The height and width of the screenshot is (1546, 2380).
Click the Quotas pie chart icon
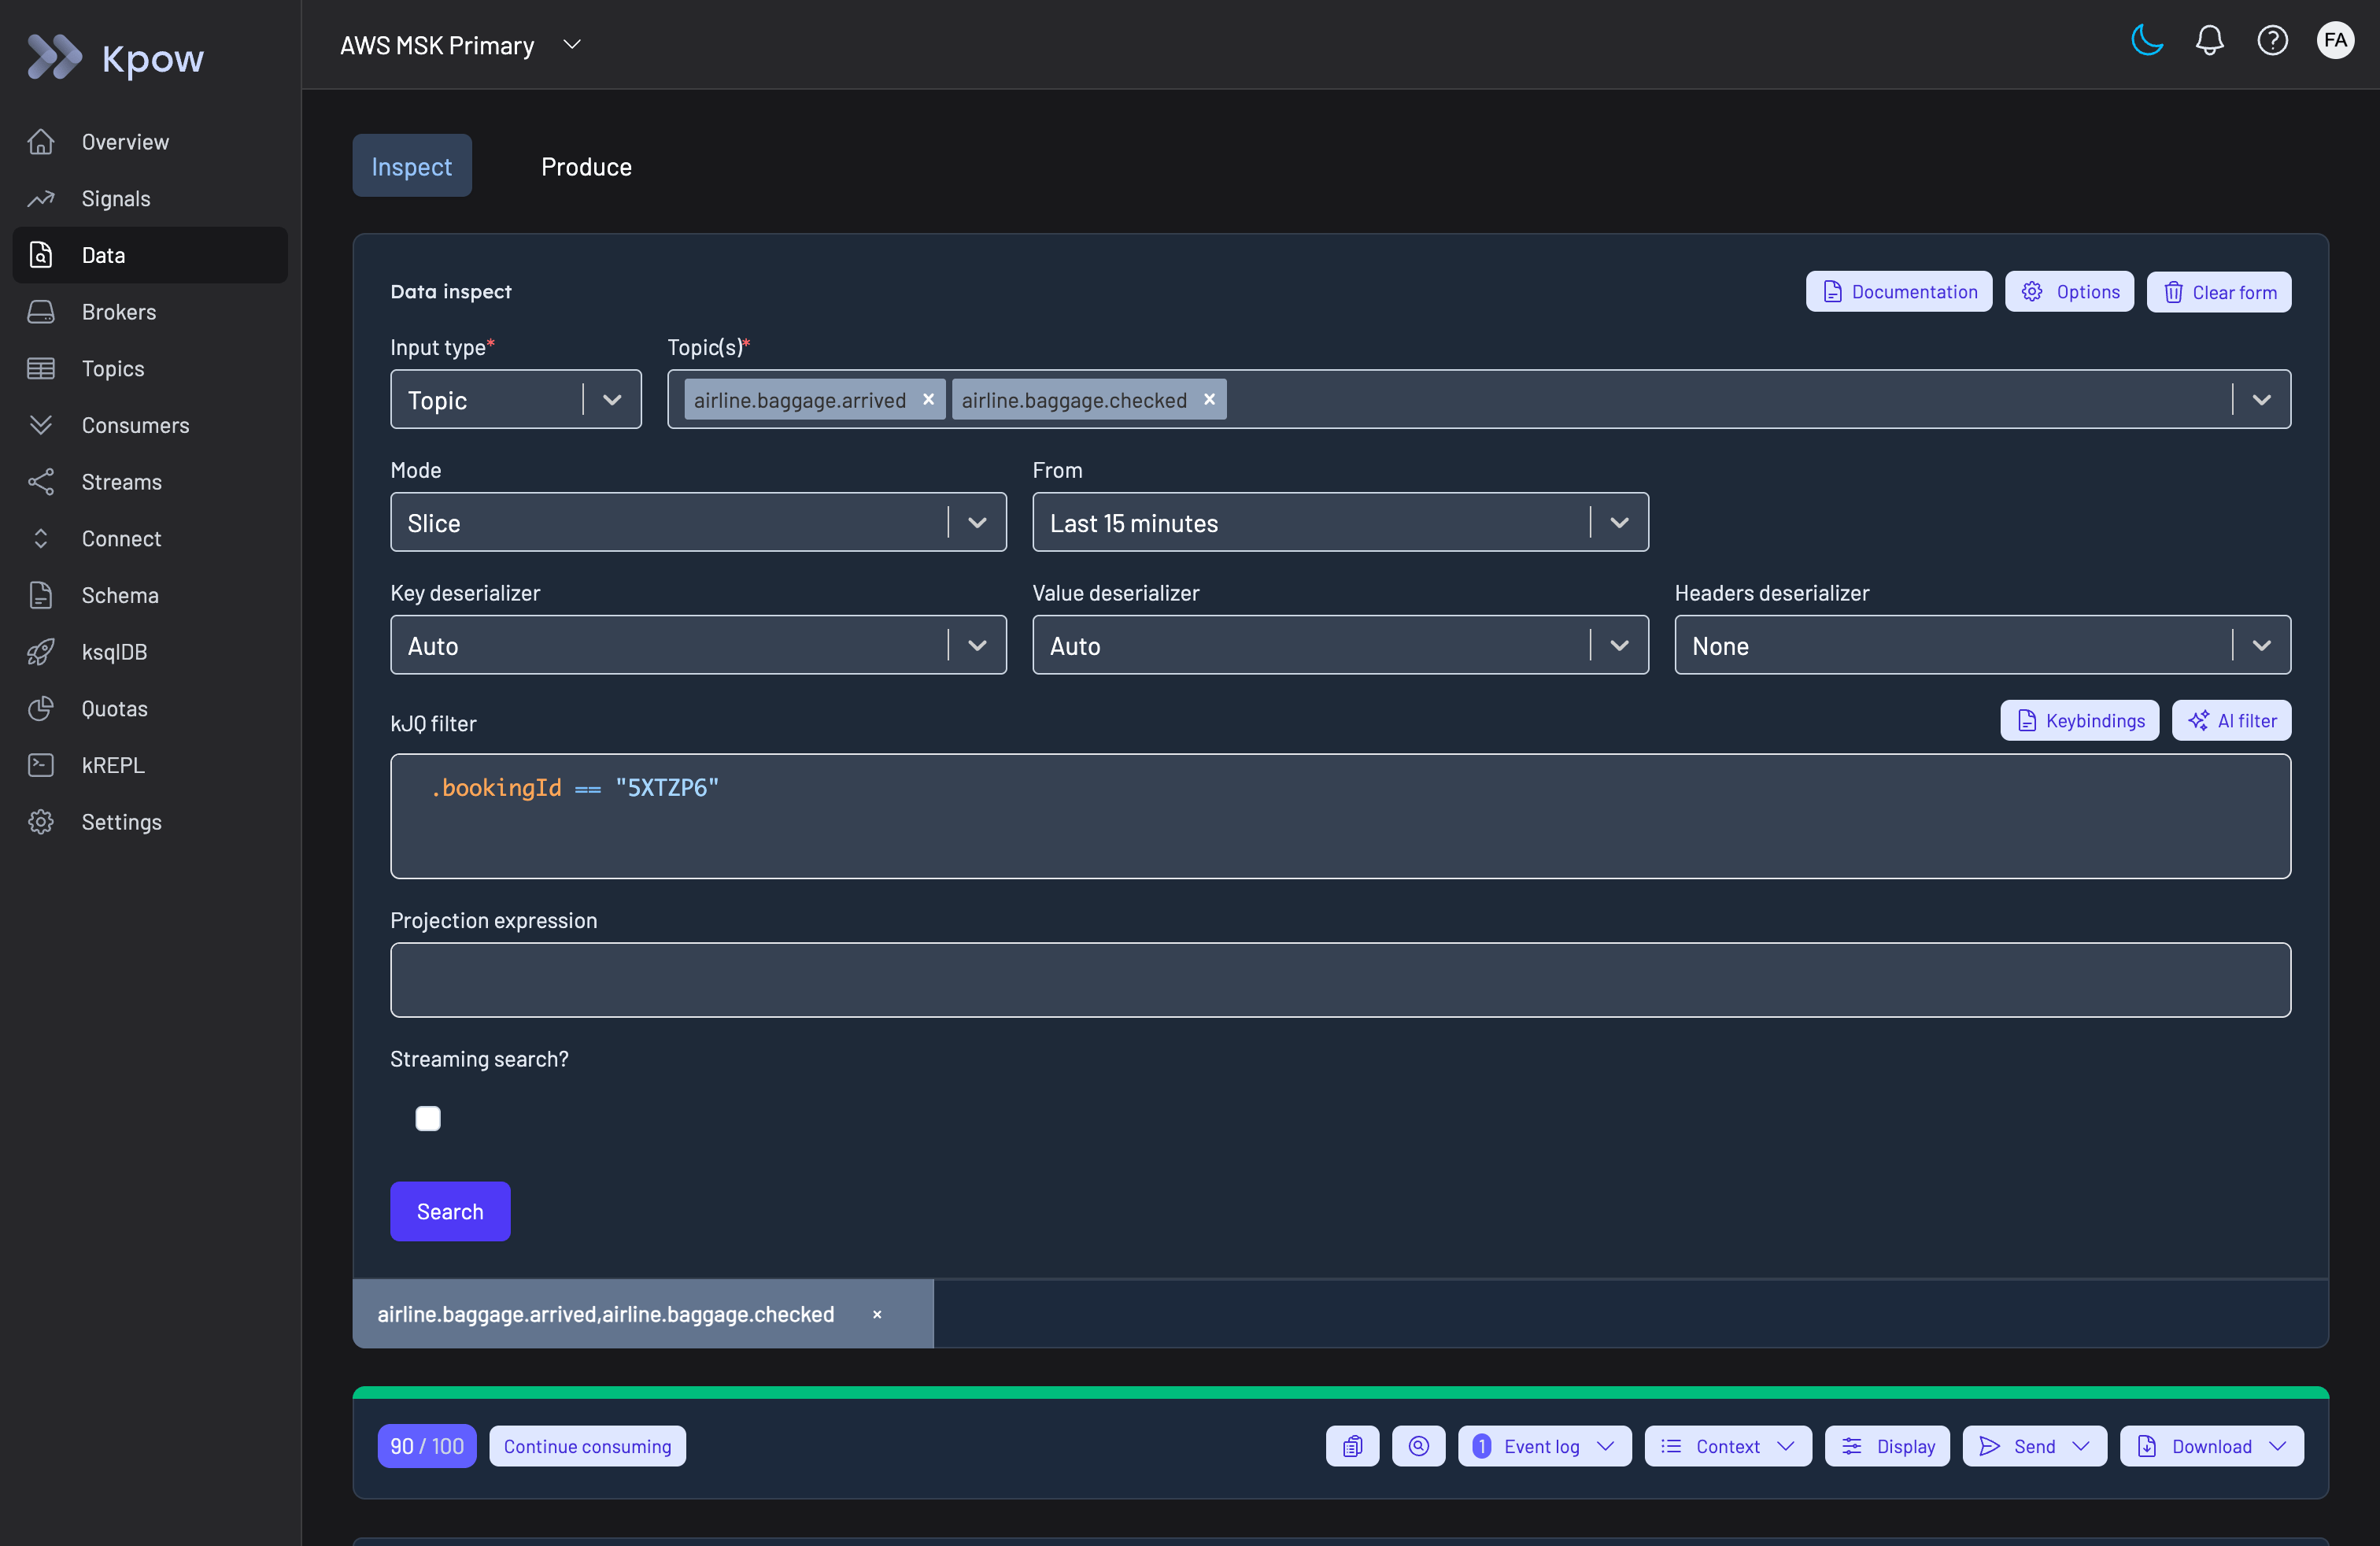pos(41,708)
